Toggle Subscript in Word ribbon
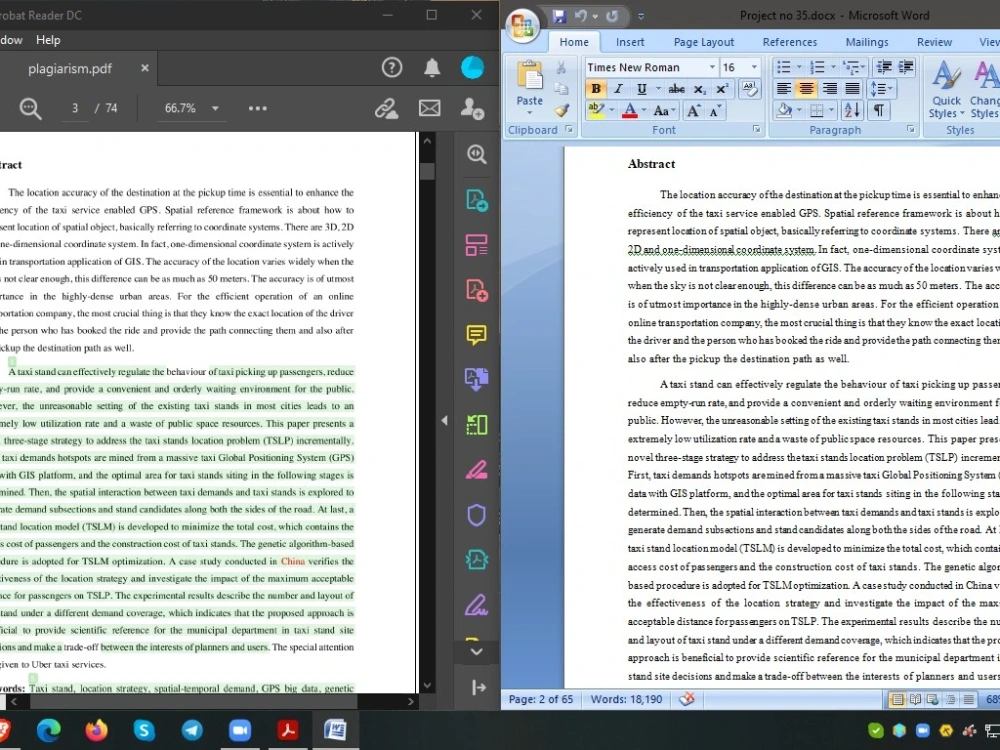This screenshot has height=750, width=1000. [x=700, y=89]
